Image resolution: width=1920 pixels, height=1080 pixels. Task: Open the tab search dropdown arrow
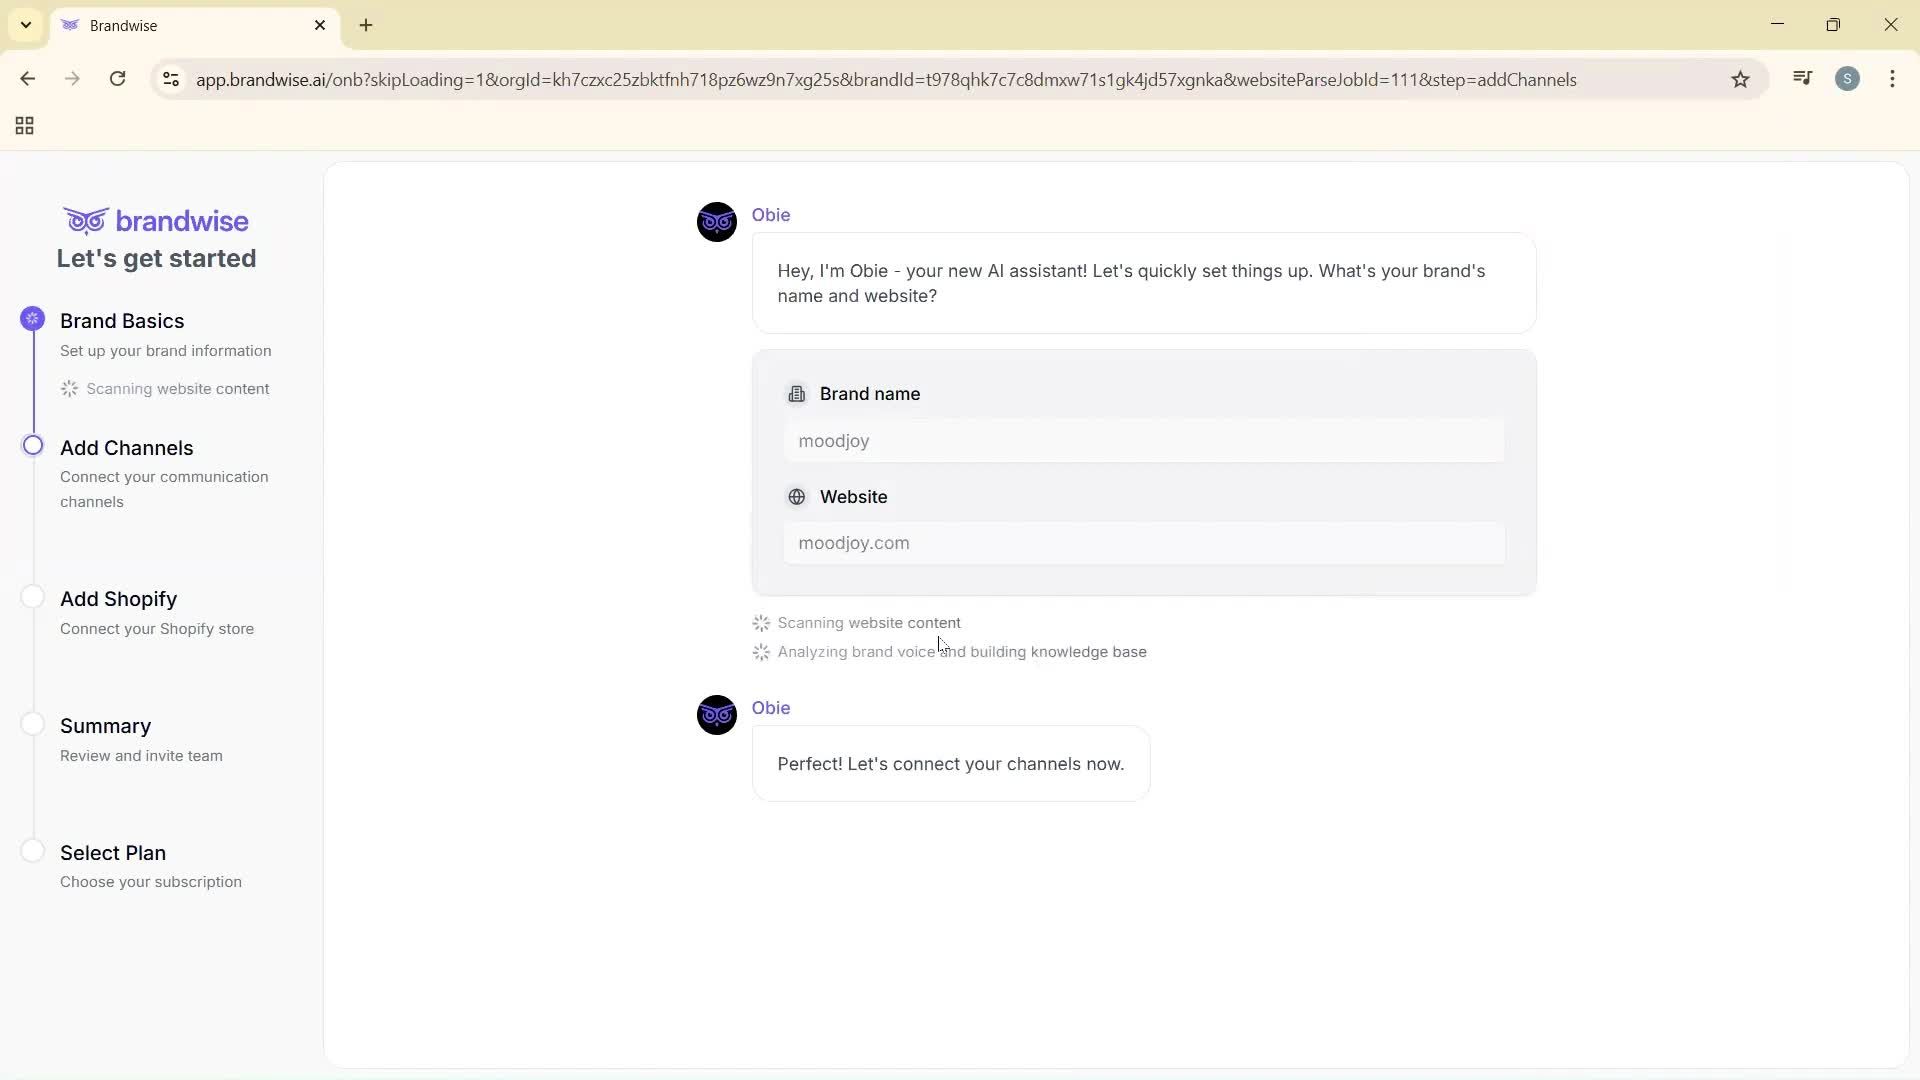(x=25, y=24)
